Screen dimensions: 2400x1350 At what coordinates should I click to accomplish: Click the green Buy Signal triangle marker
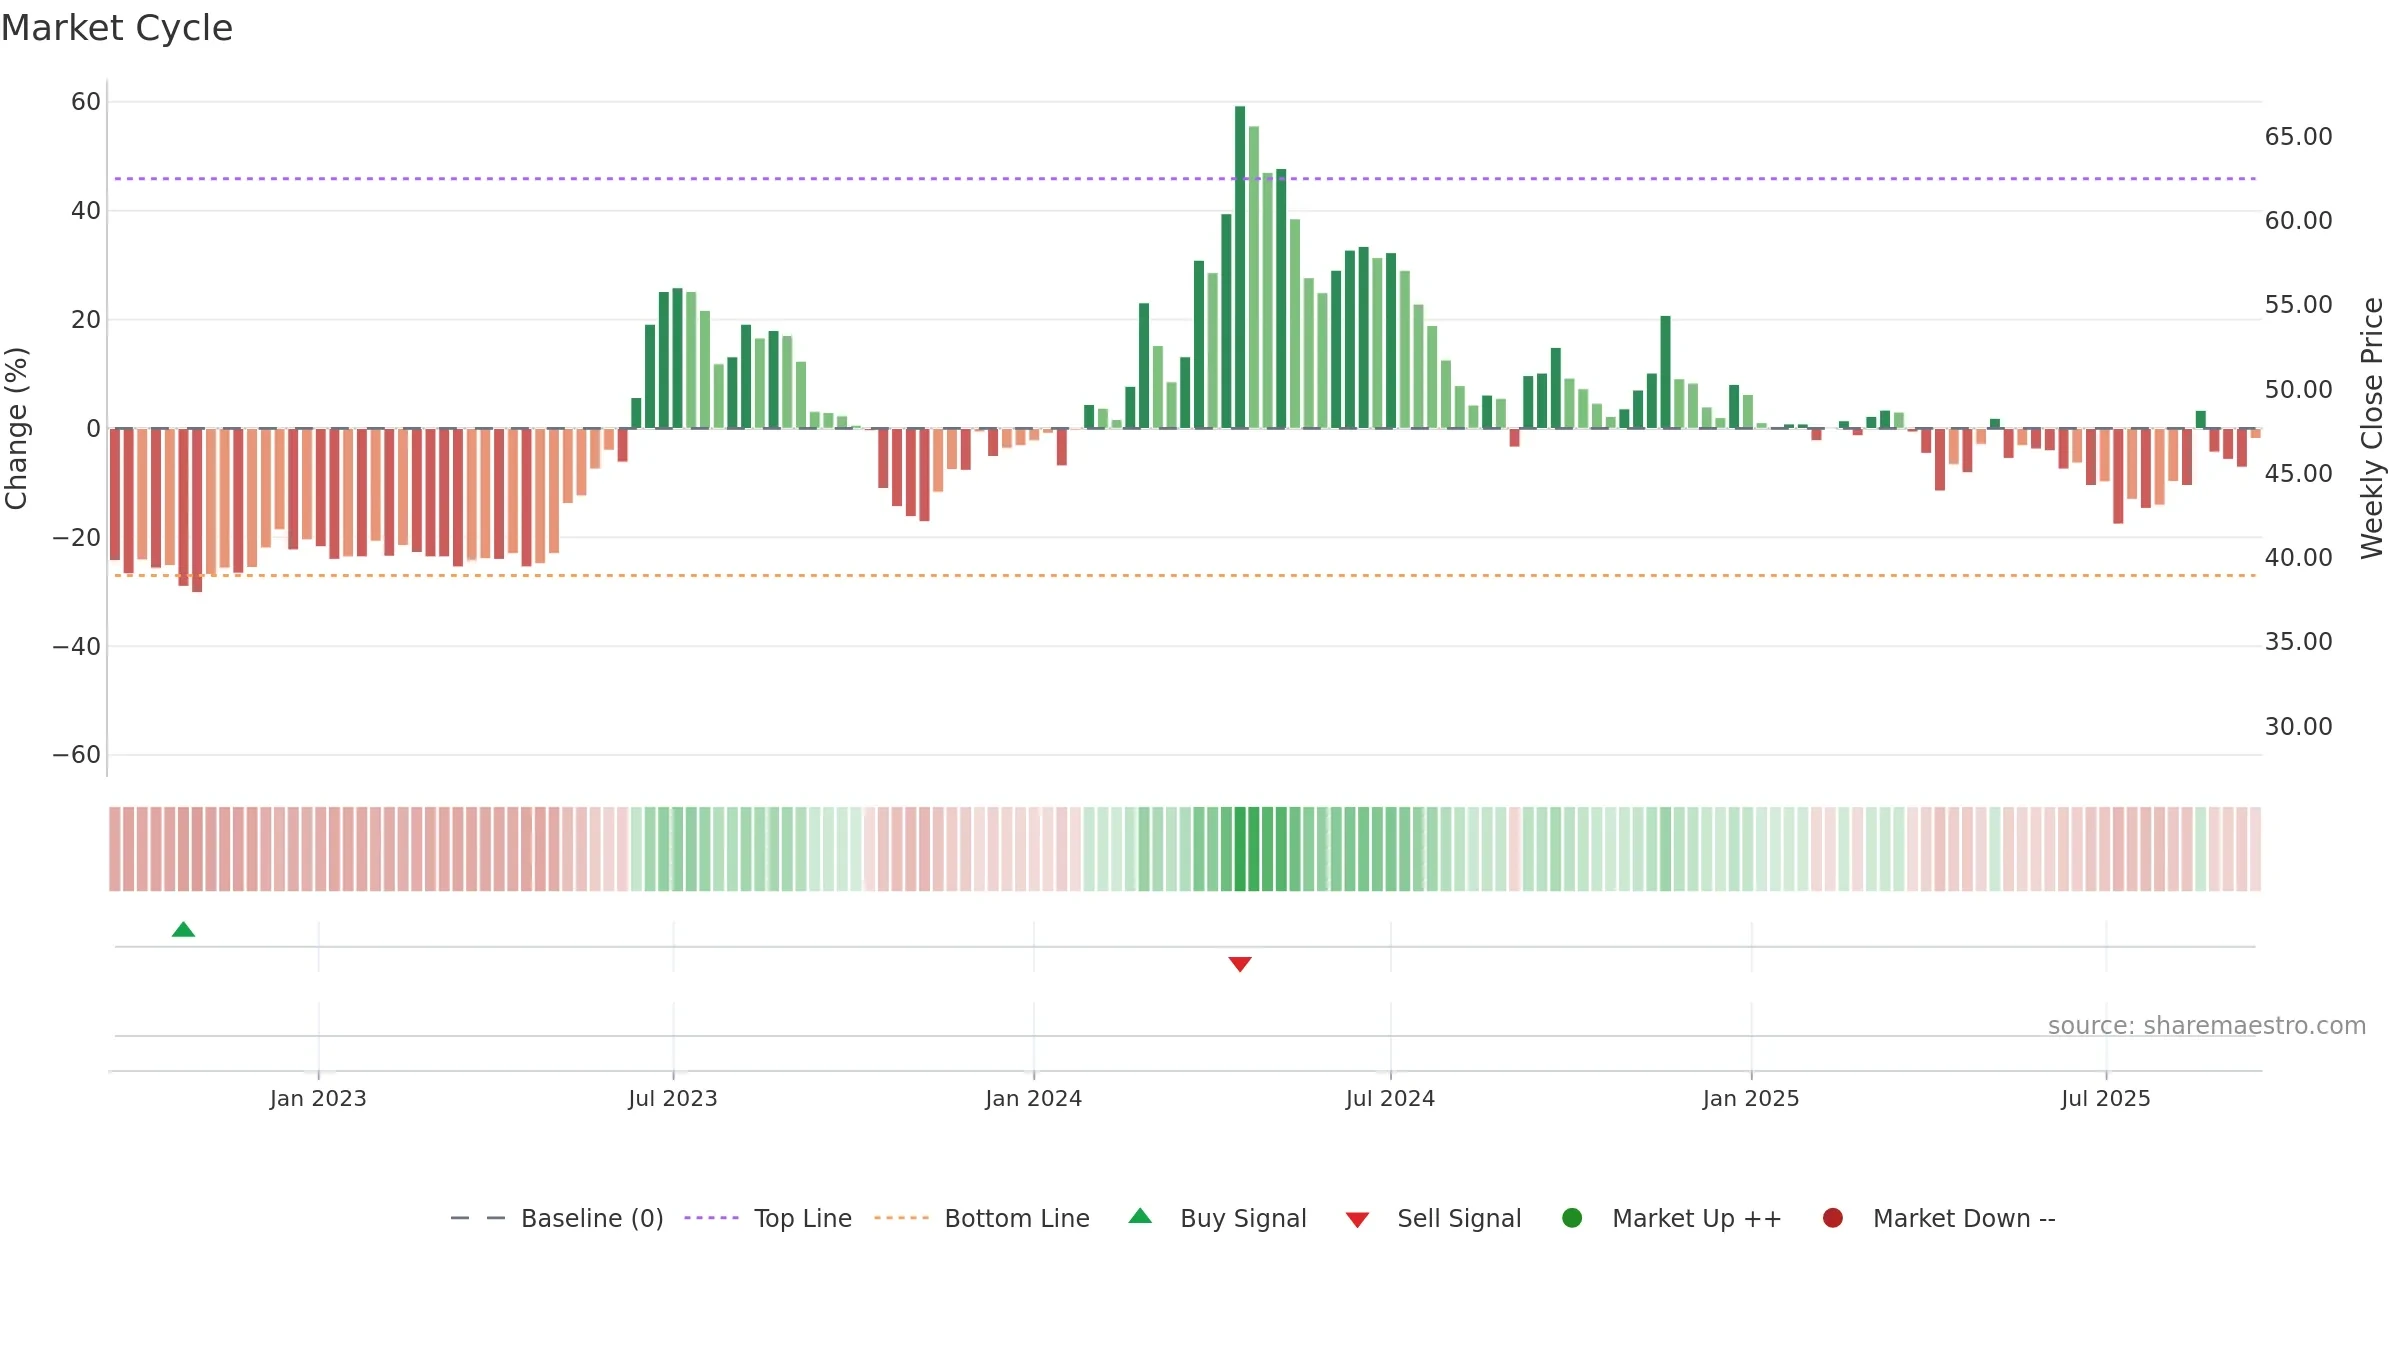point(183,930)
